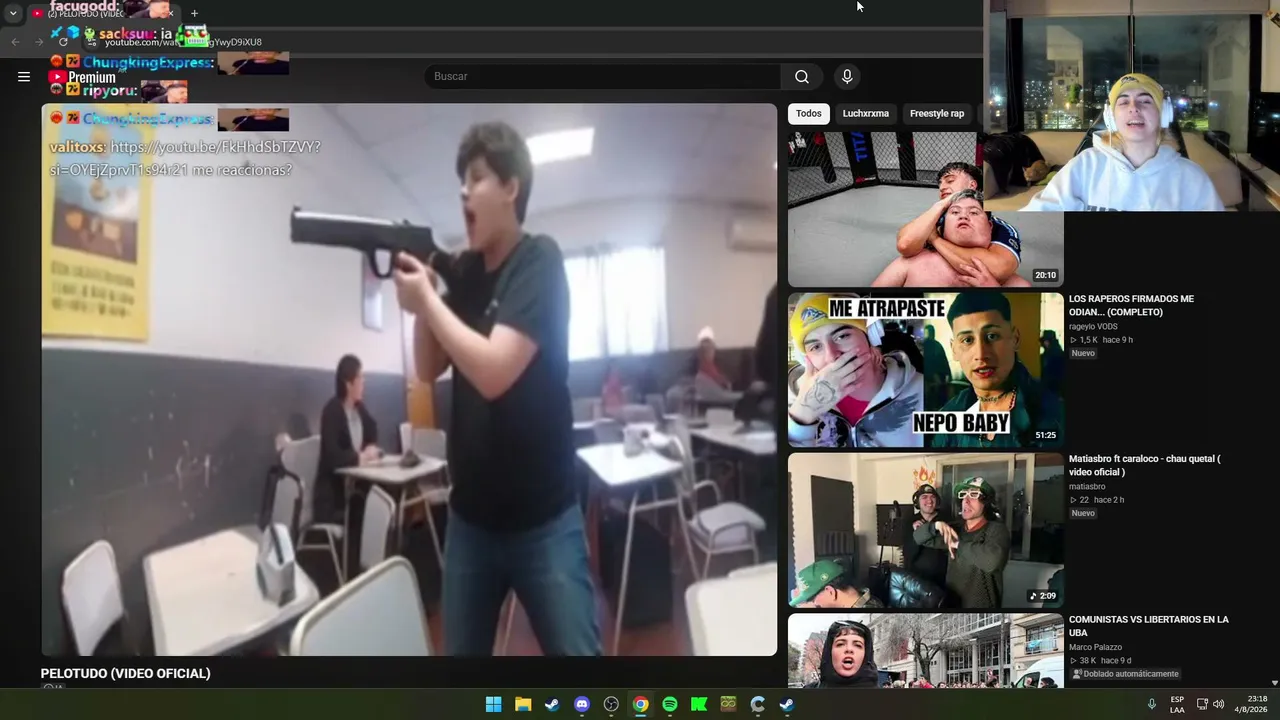Image resolution: width=1280 pixels, height=720 pixels.
Task: Click the search magnifier button
Action: tap(802, 77)
